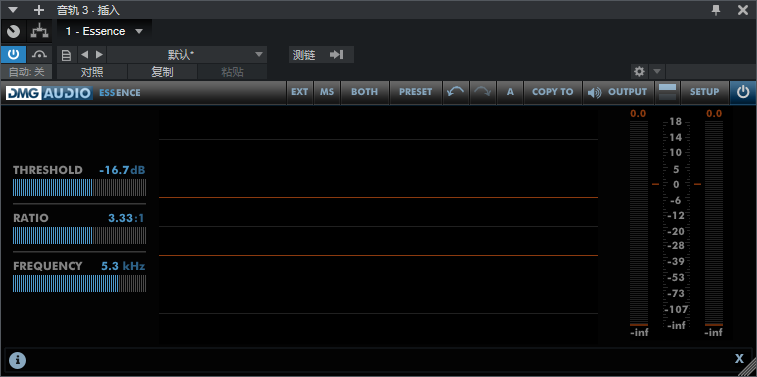757x377 pixels.
Task: Click the 测链 sidechain button
Action: click(x=304, y=55)
